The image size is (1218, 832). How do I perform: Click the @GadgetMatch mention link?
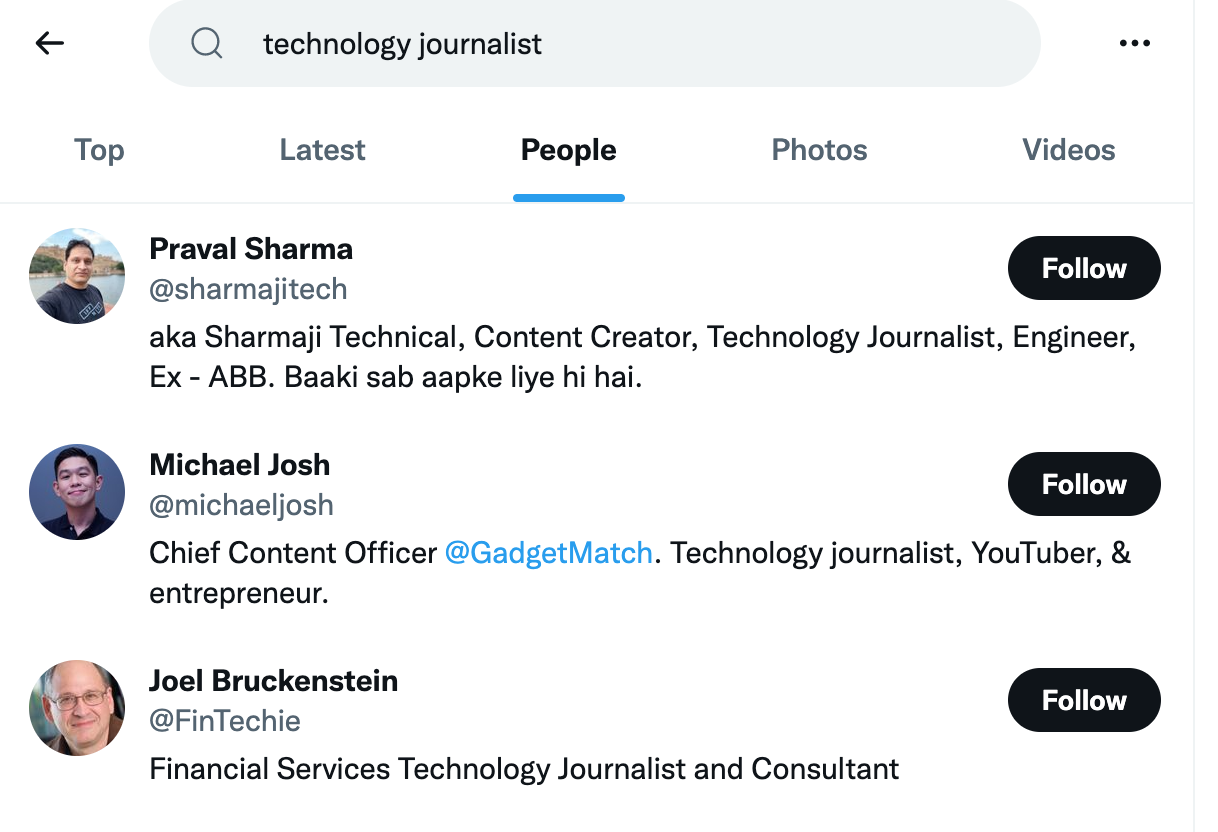(548, 553)
